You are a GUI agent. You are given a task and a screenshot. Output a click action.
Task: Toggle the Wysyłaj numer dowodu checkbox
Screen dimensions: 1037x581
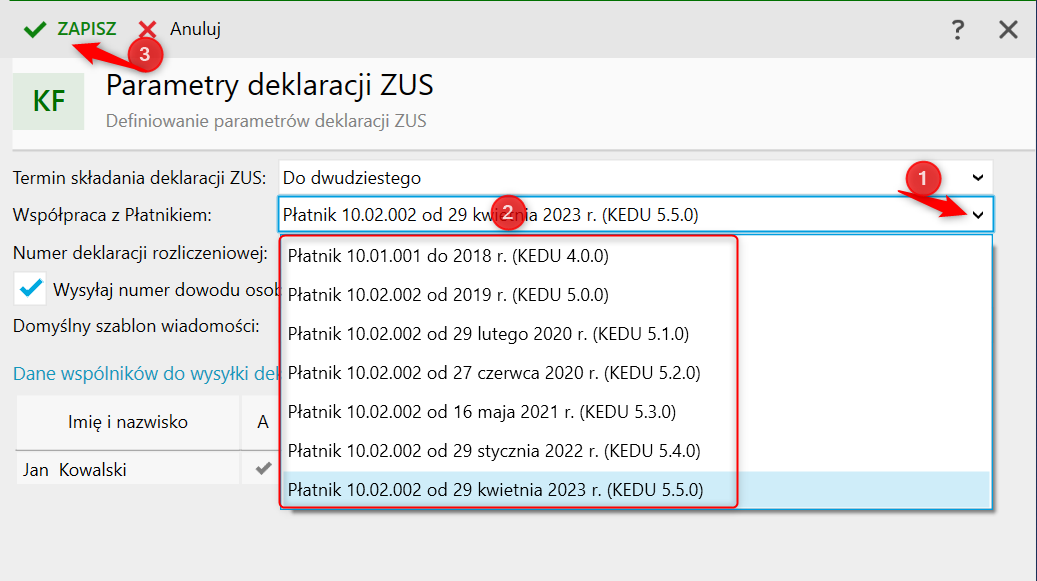pos(30,289)
